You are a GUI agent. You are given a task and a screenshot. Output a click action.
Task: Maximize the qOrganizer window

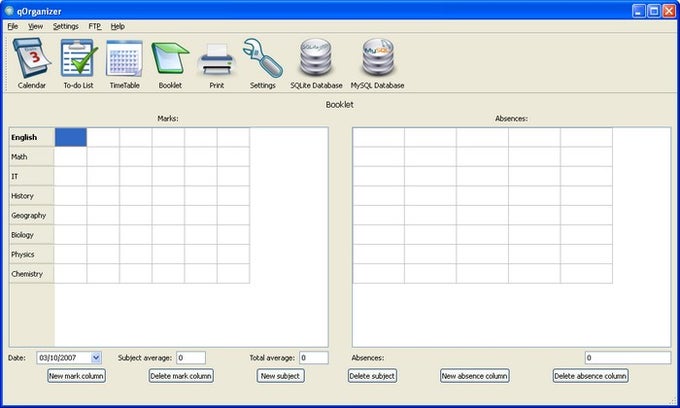point(654,11)
